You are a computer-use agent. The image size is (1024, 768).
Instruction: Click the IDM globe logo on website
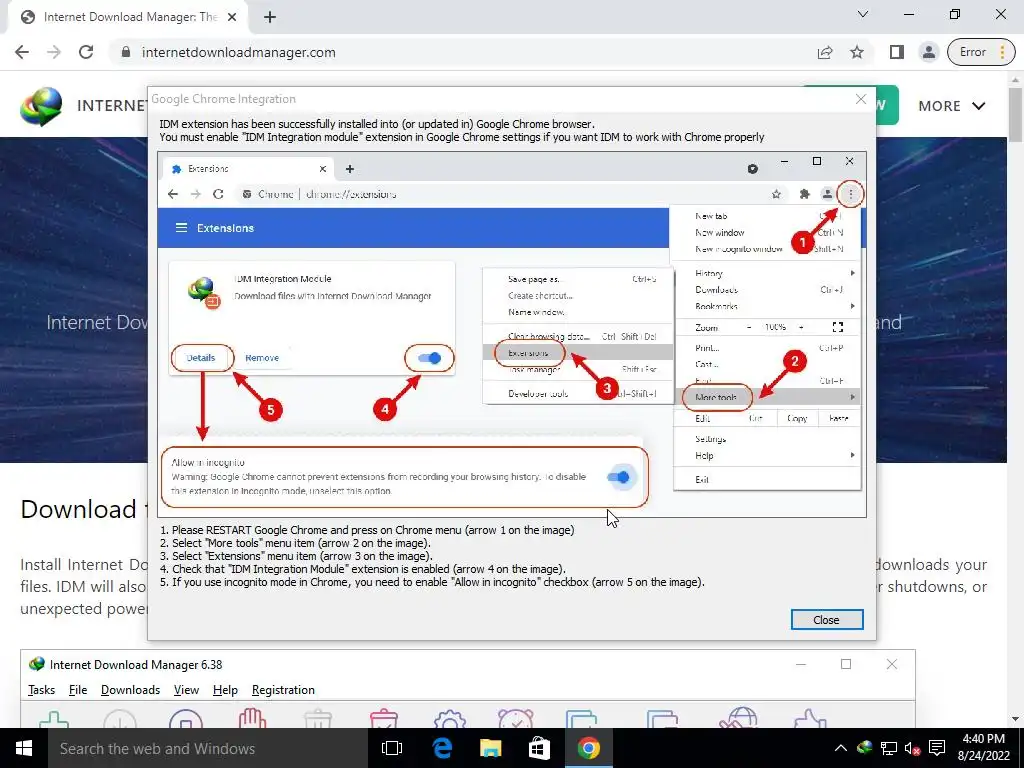pyautogui.click(x=40, y=106)
